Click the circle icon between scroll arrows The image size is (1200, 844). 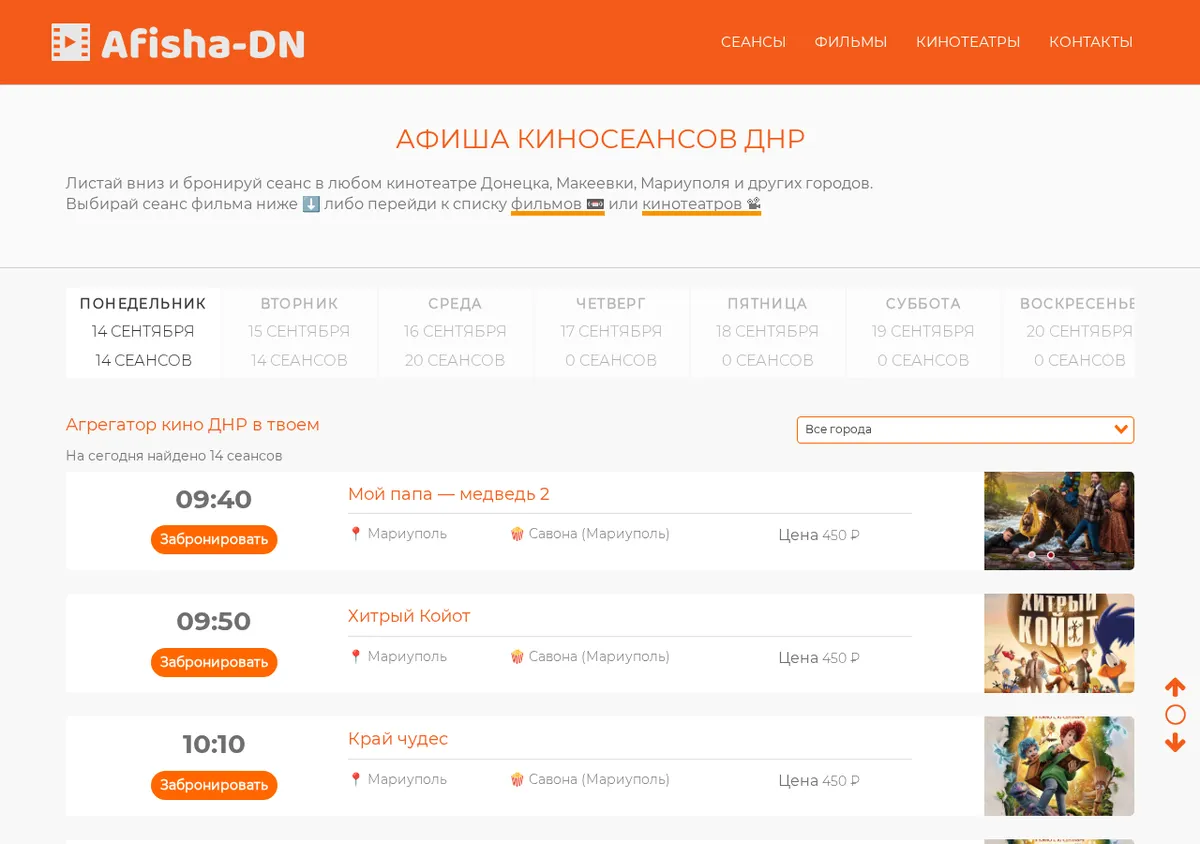coord(1175,715)
